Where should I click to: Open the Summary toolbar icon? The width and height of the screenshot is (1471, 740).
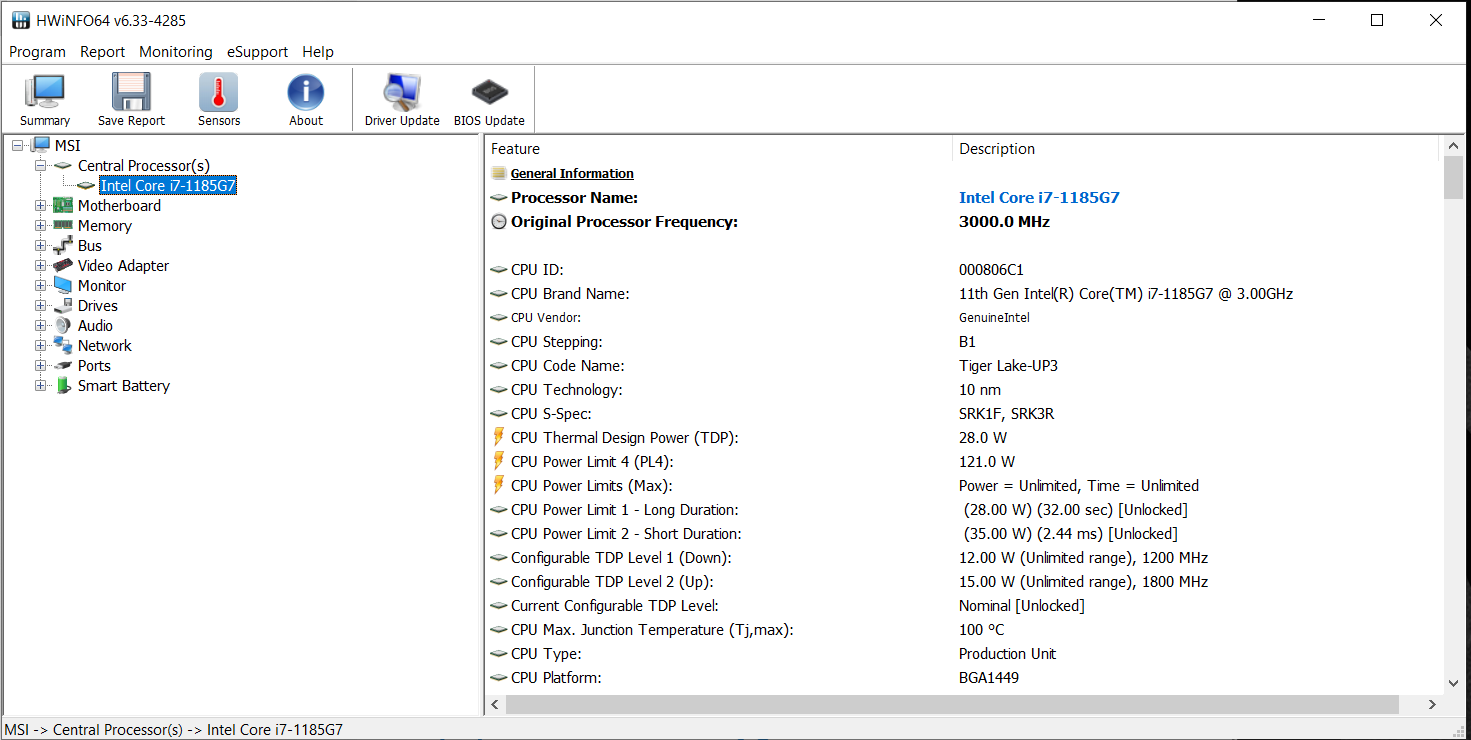click(x=45, y=93)
